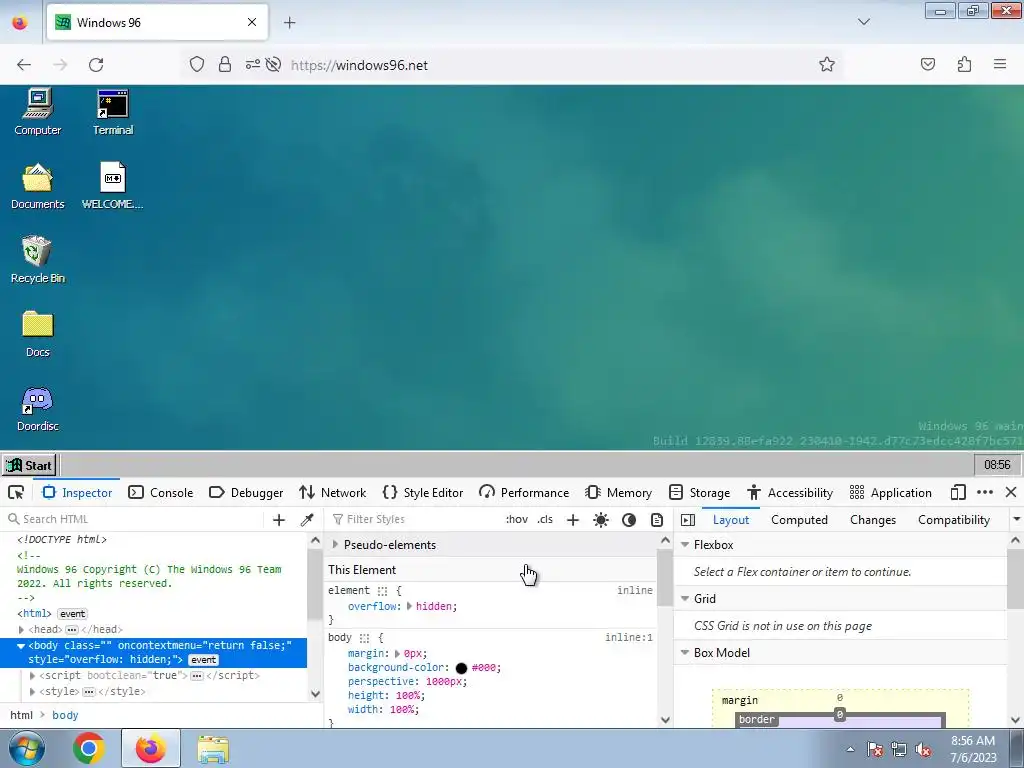Toggle the three-pane inspector layout
This screenshot has height=768, width=1024.
click(x=688, y=520)
